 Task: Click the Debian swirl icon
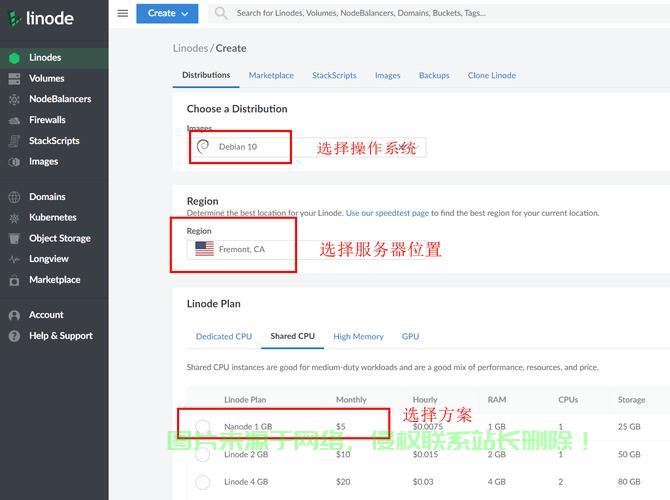(203, 147)
